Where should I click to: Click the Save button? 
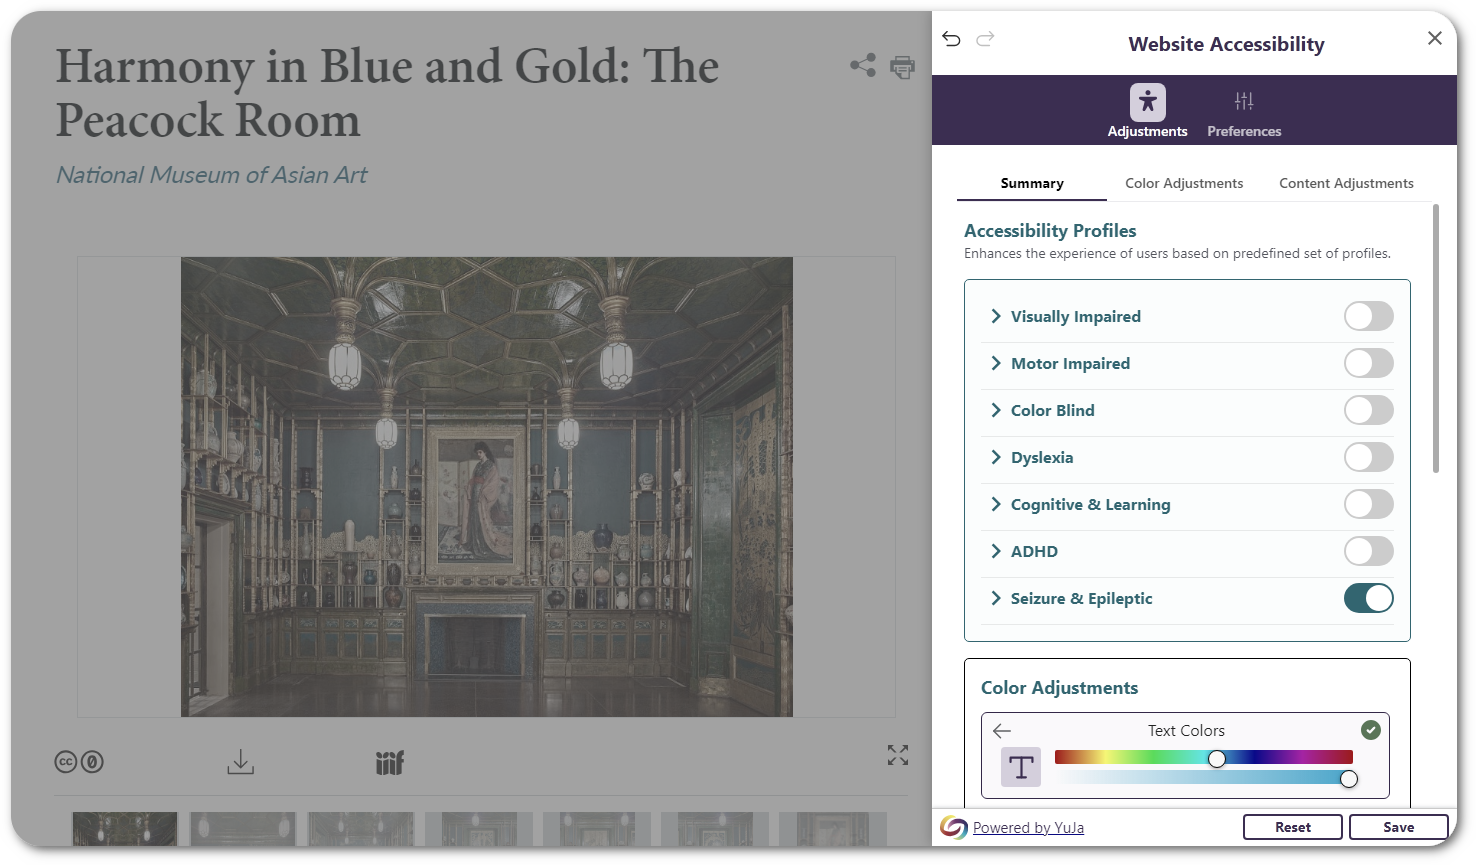pyautogui.click(x=1397, y=827)
